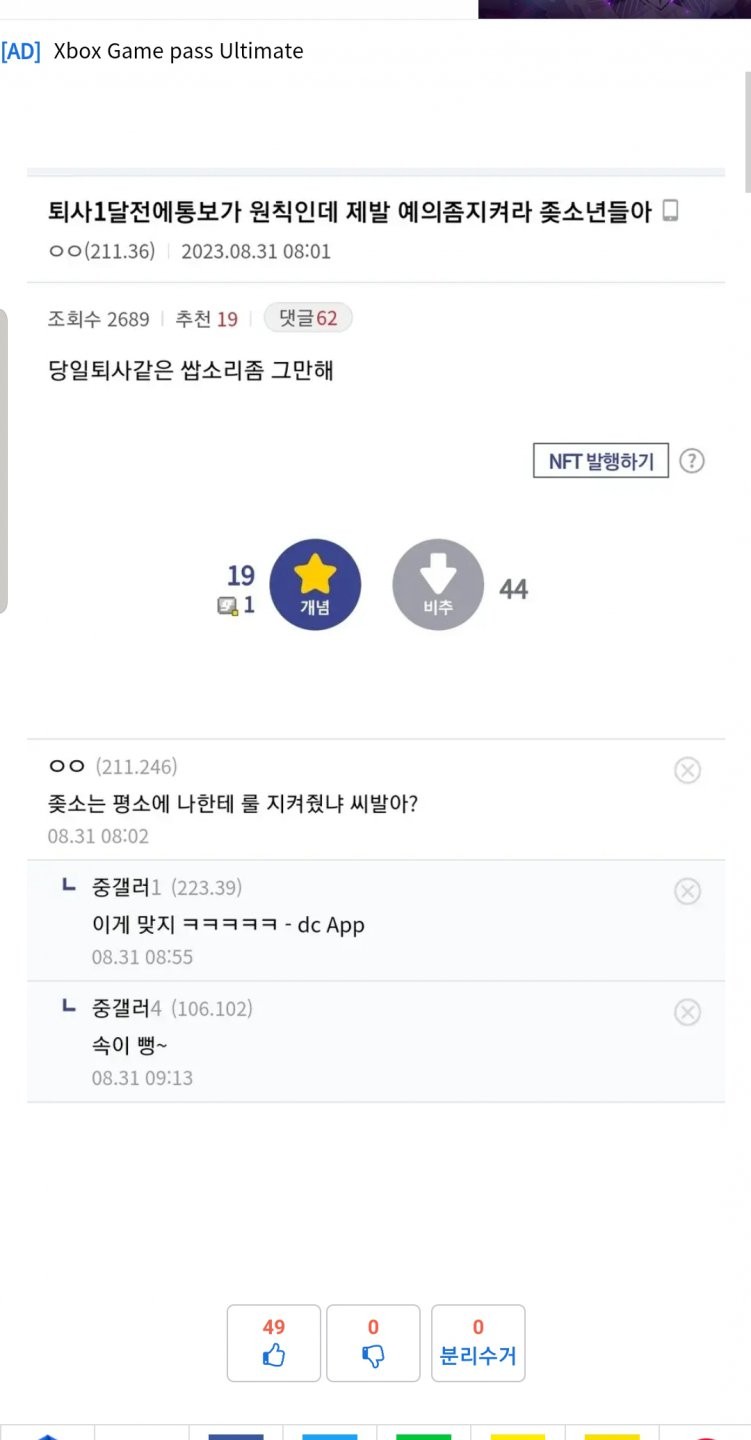Delete 중갤러4's reply with X icon

(687, 1013)
